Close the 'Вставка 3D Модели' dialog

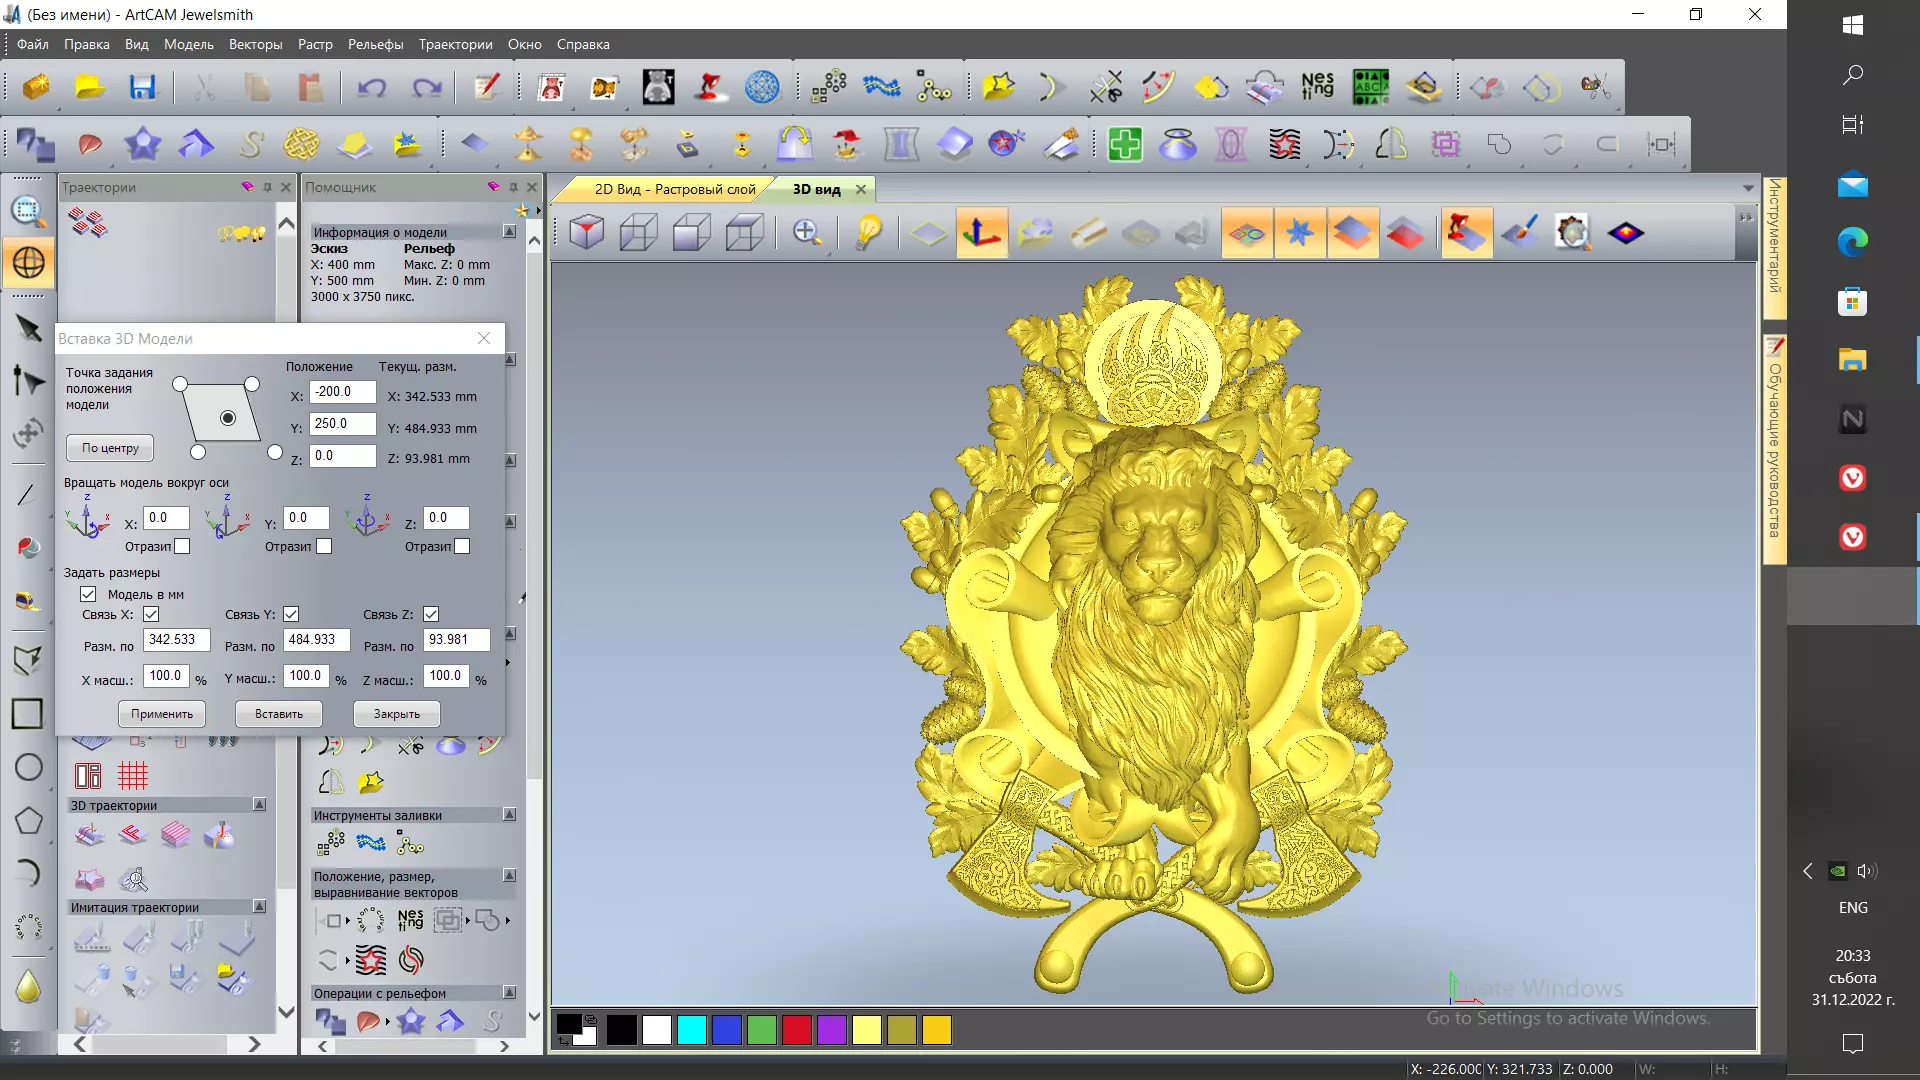(x=484, y=338)
